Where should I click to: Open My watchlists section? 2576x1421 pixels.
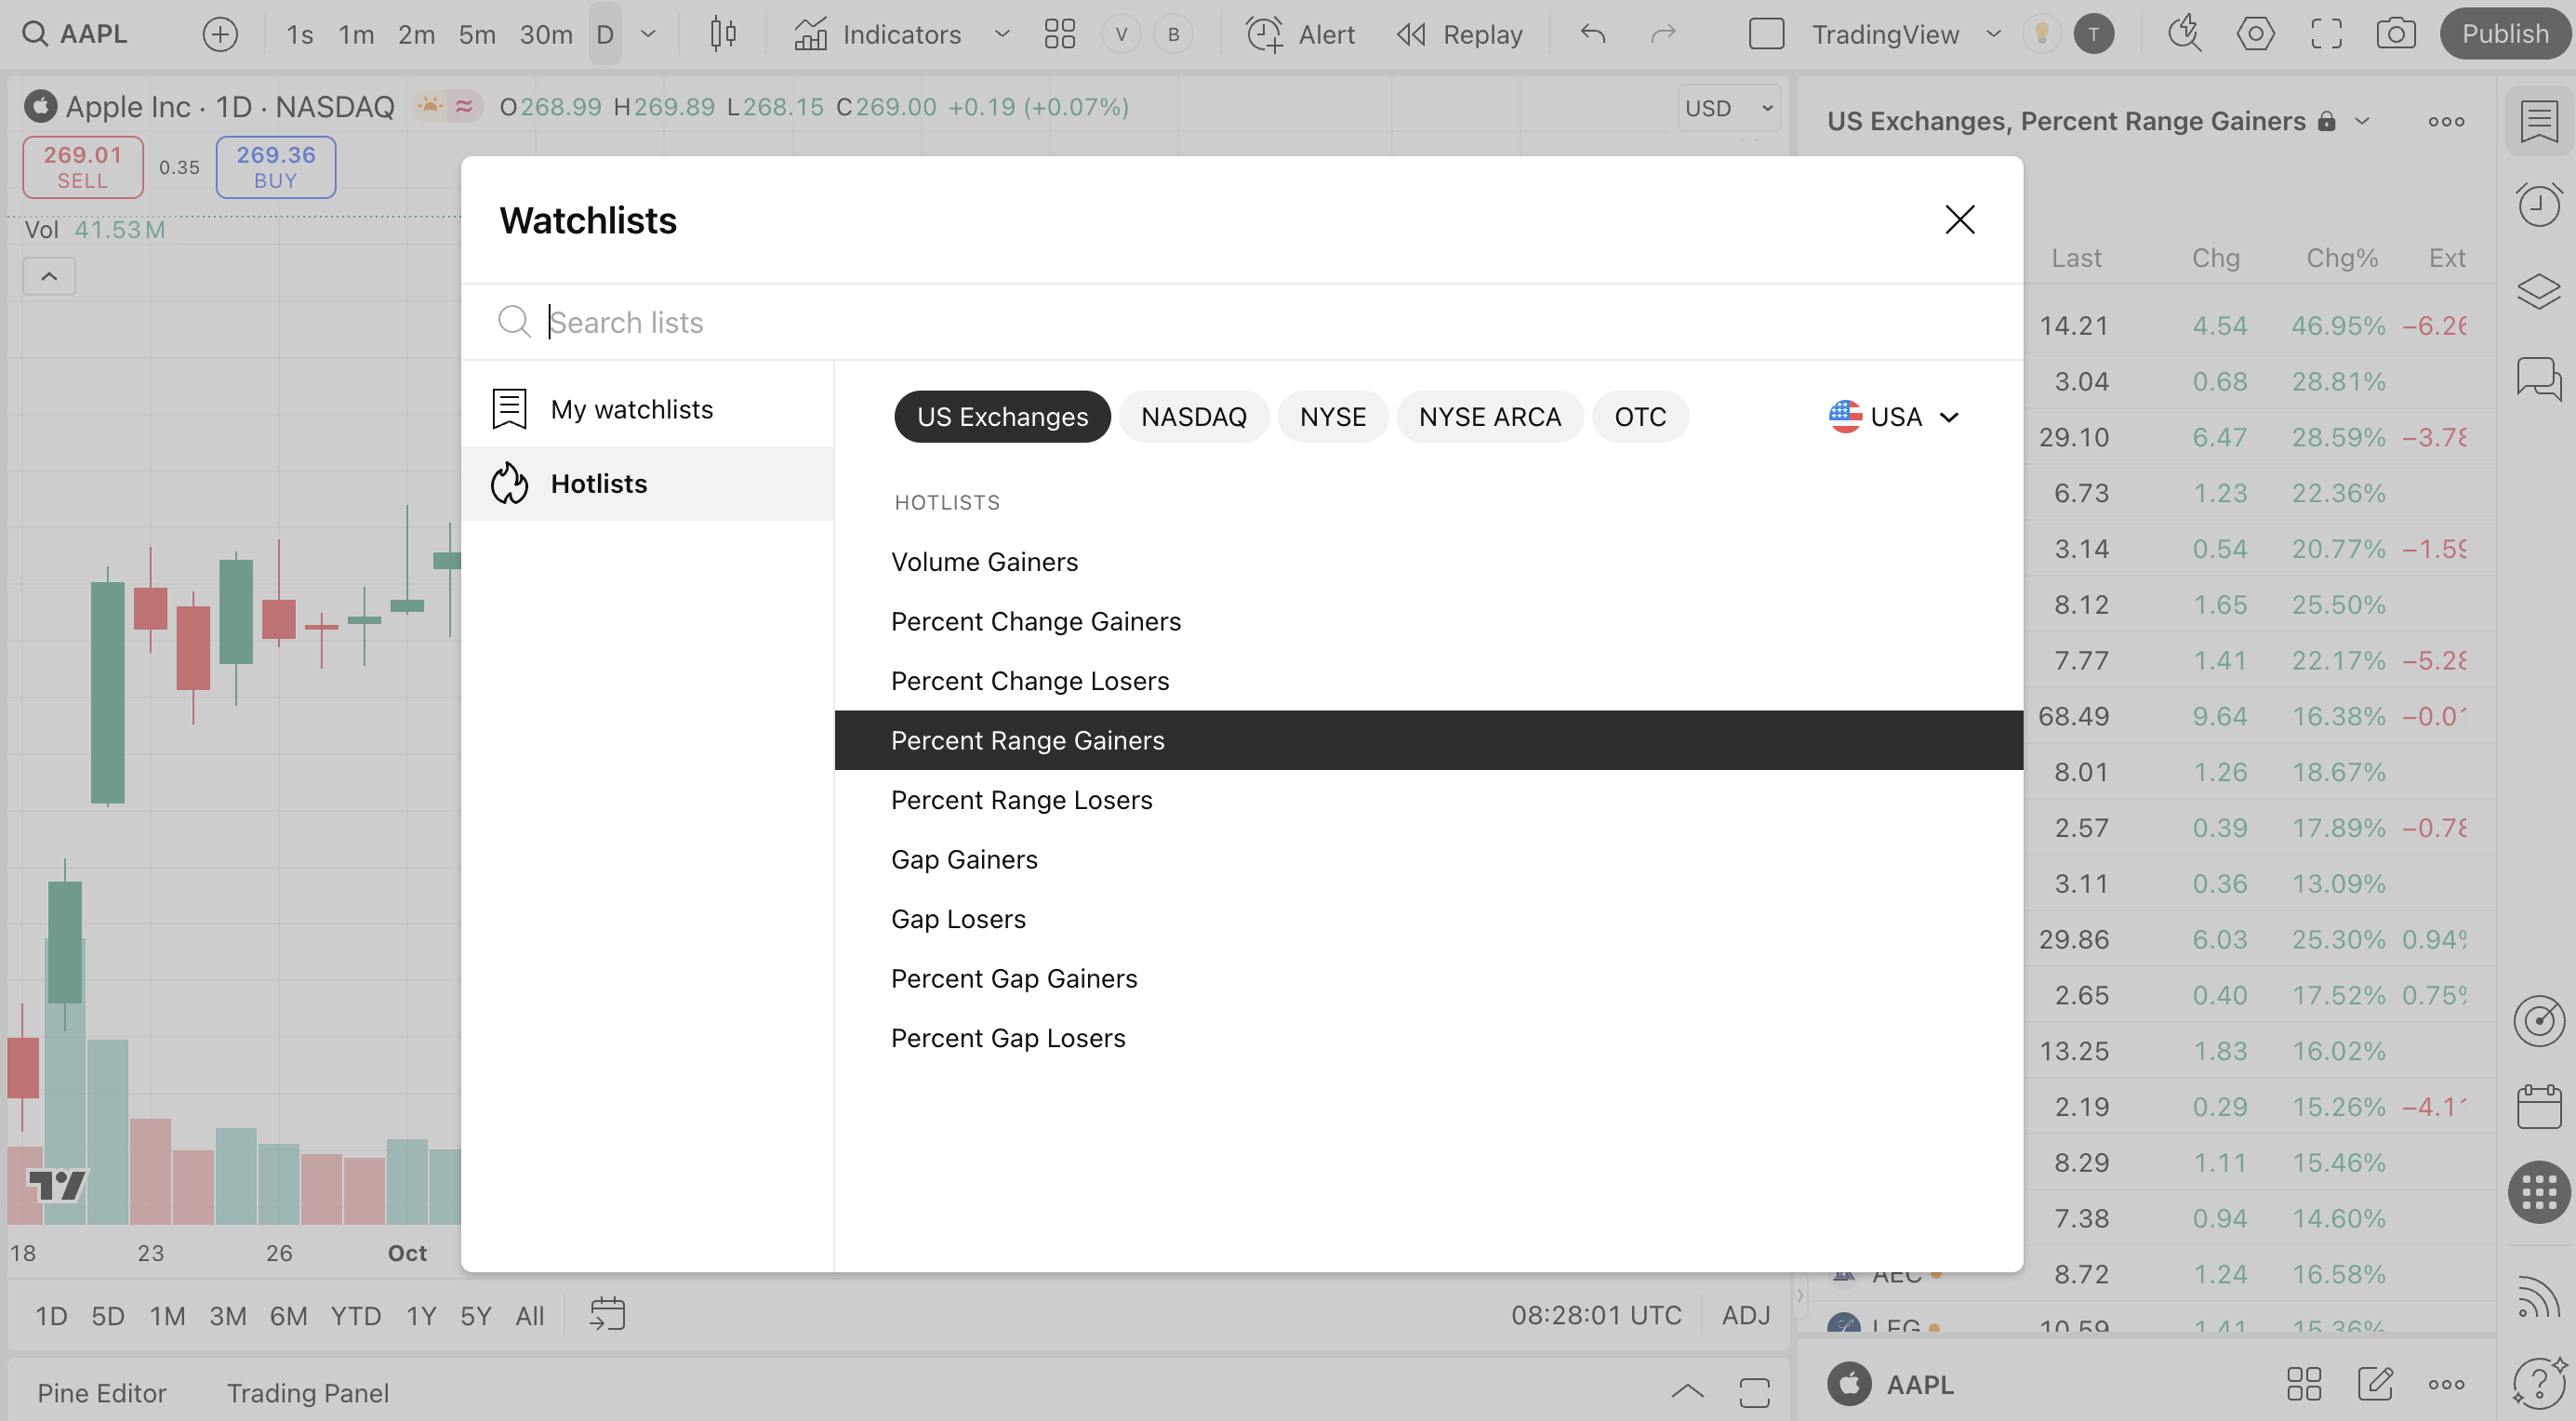click(631, 409)
